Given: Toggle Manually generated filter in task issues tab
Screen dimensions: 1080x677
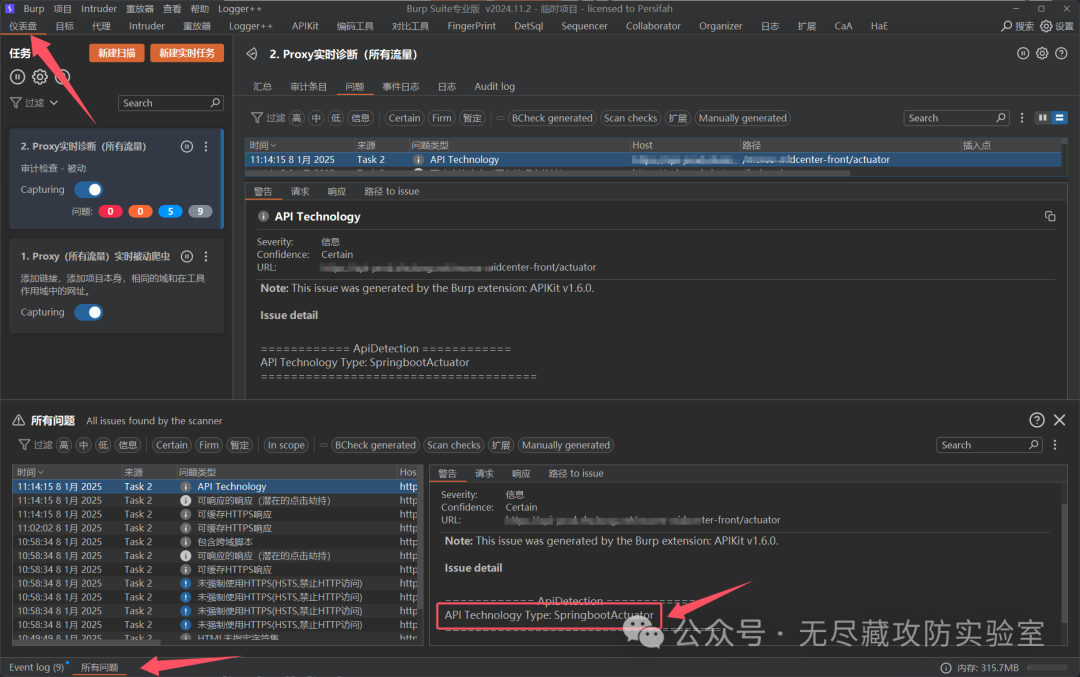Looking at the screenshot, I should coord(742,118).
